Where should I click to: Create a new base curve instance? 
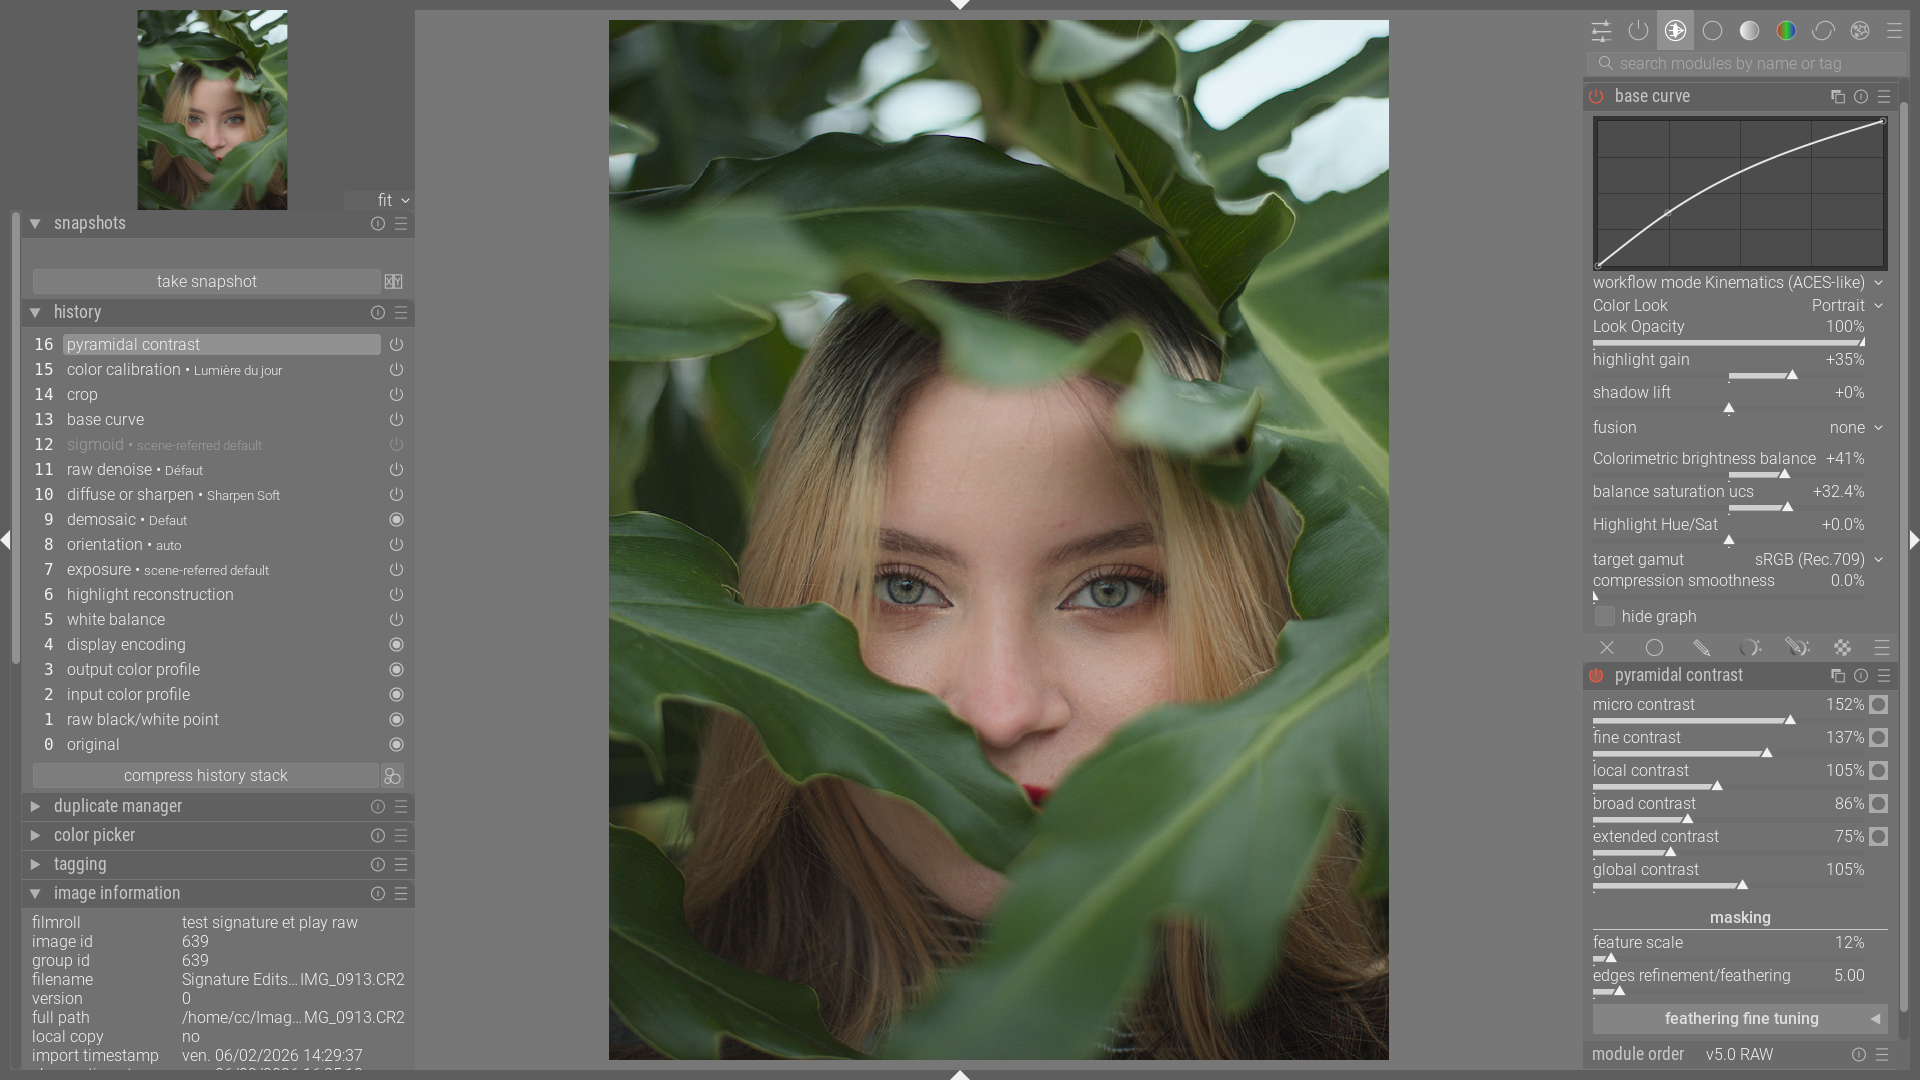(1837, 97)
